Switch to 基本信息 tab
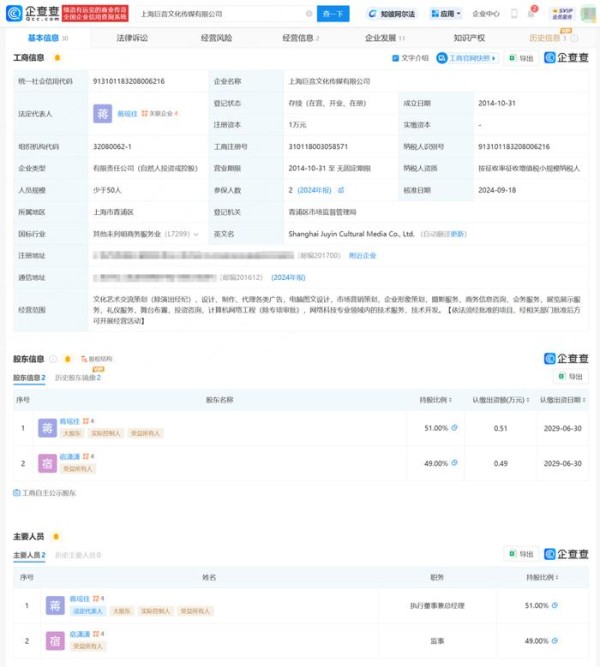The image size is (600, 667). tap(48, 38)
